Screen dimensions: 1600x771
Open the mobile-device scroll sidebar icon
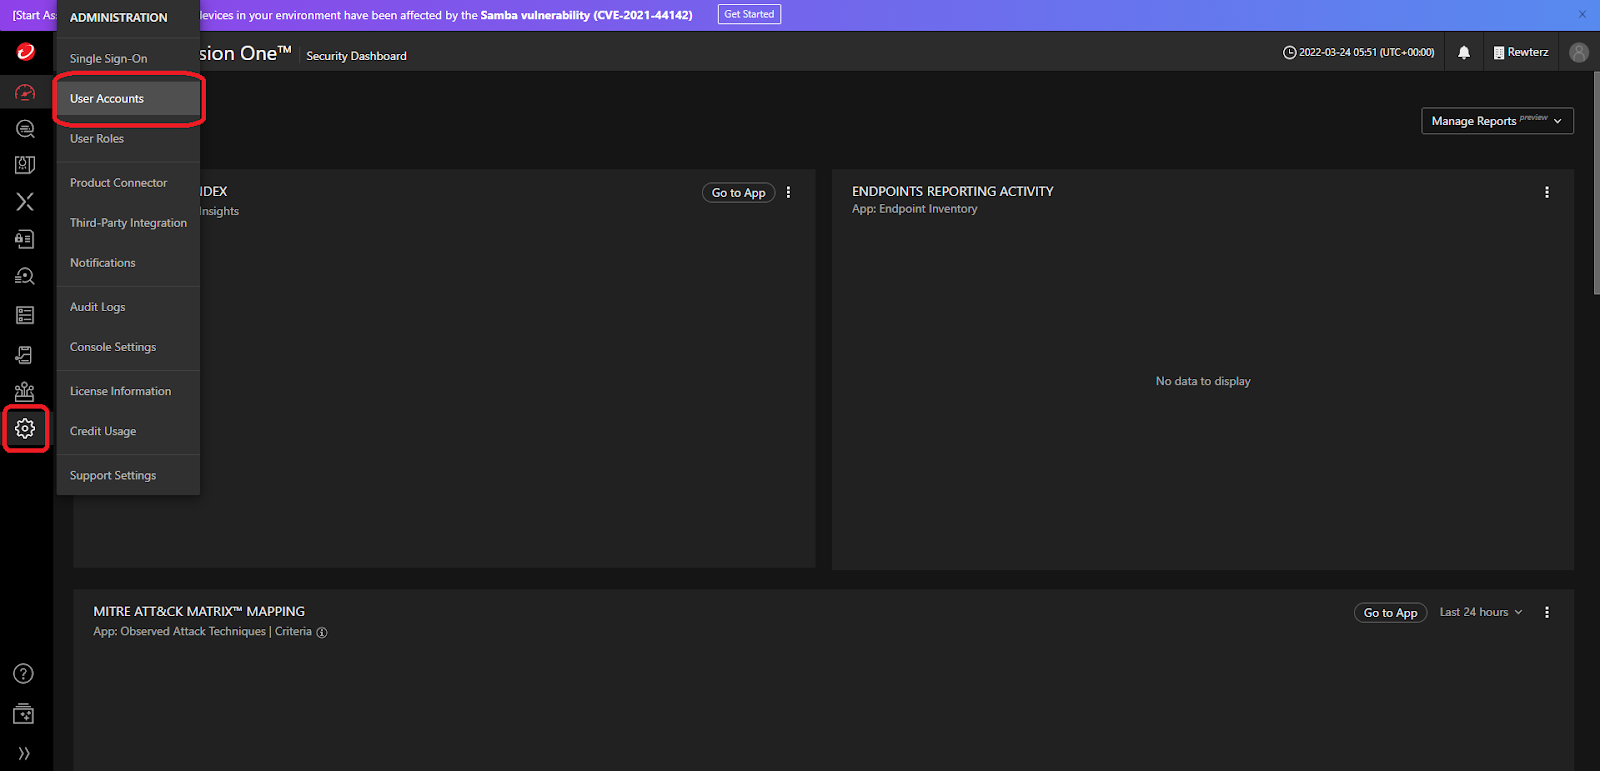coord(25,354)
